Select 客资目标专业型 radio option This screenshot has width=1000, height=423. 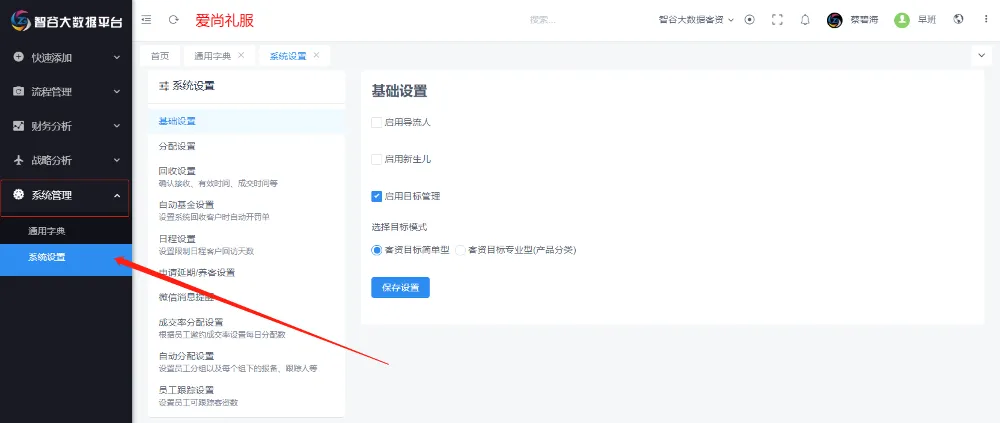pyautogui.click(x=461, y=250)
